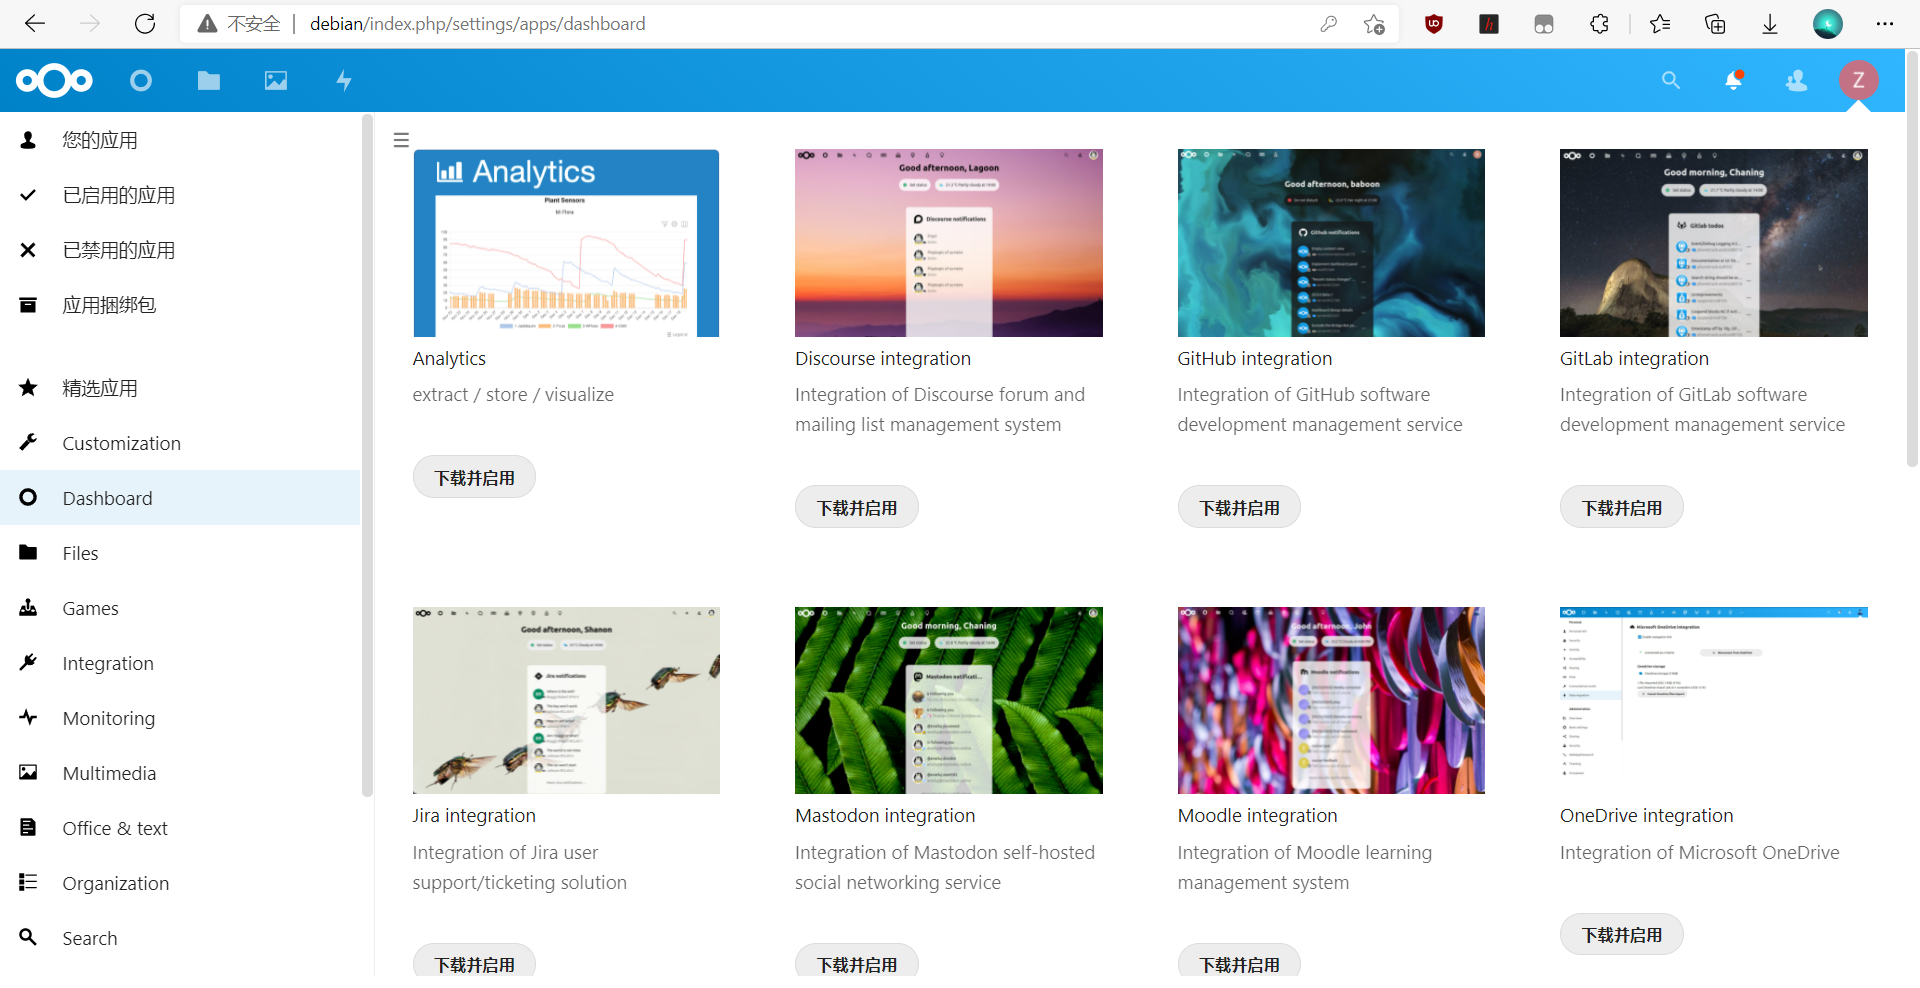Image resolution: width=1920 pixels, height=988 pixels.
Task: Open the saved password key icon
Action: tap(1329, 24)
